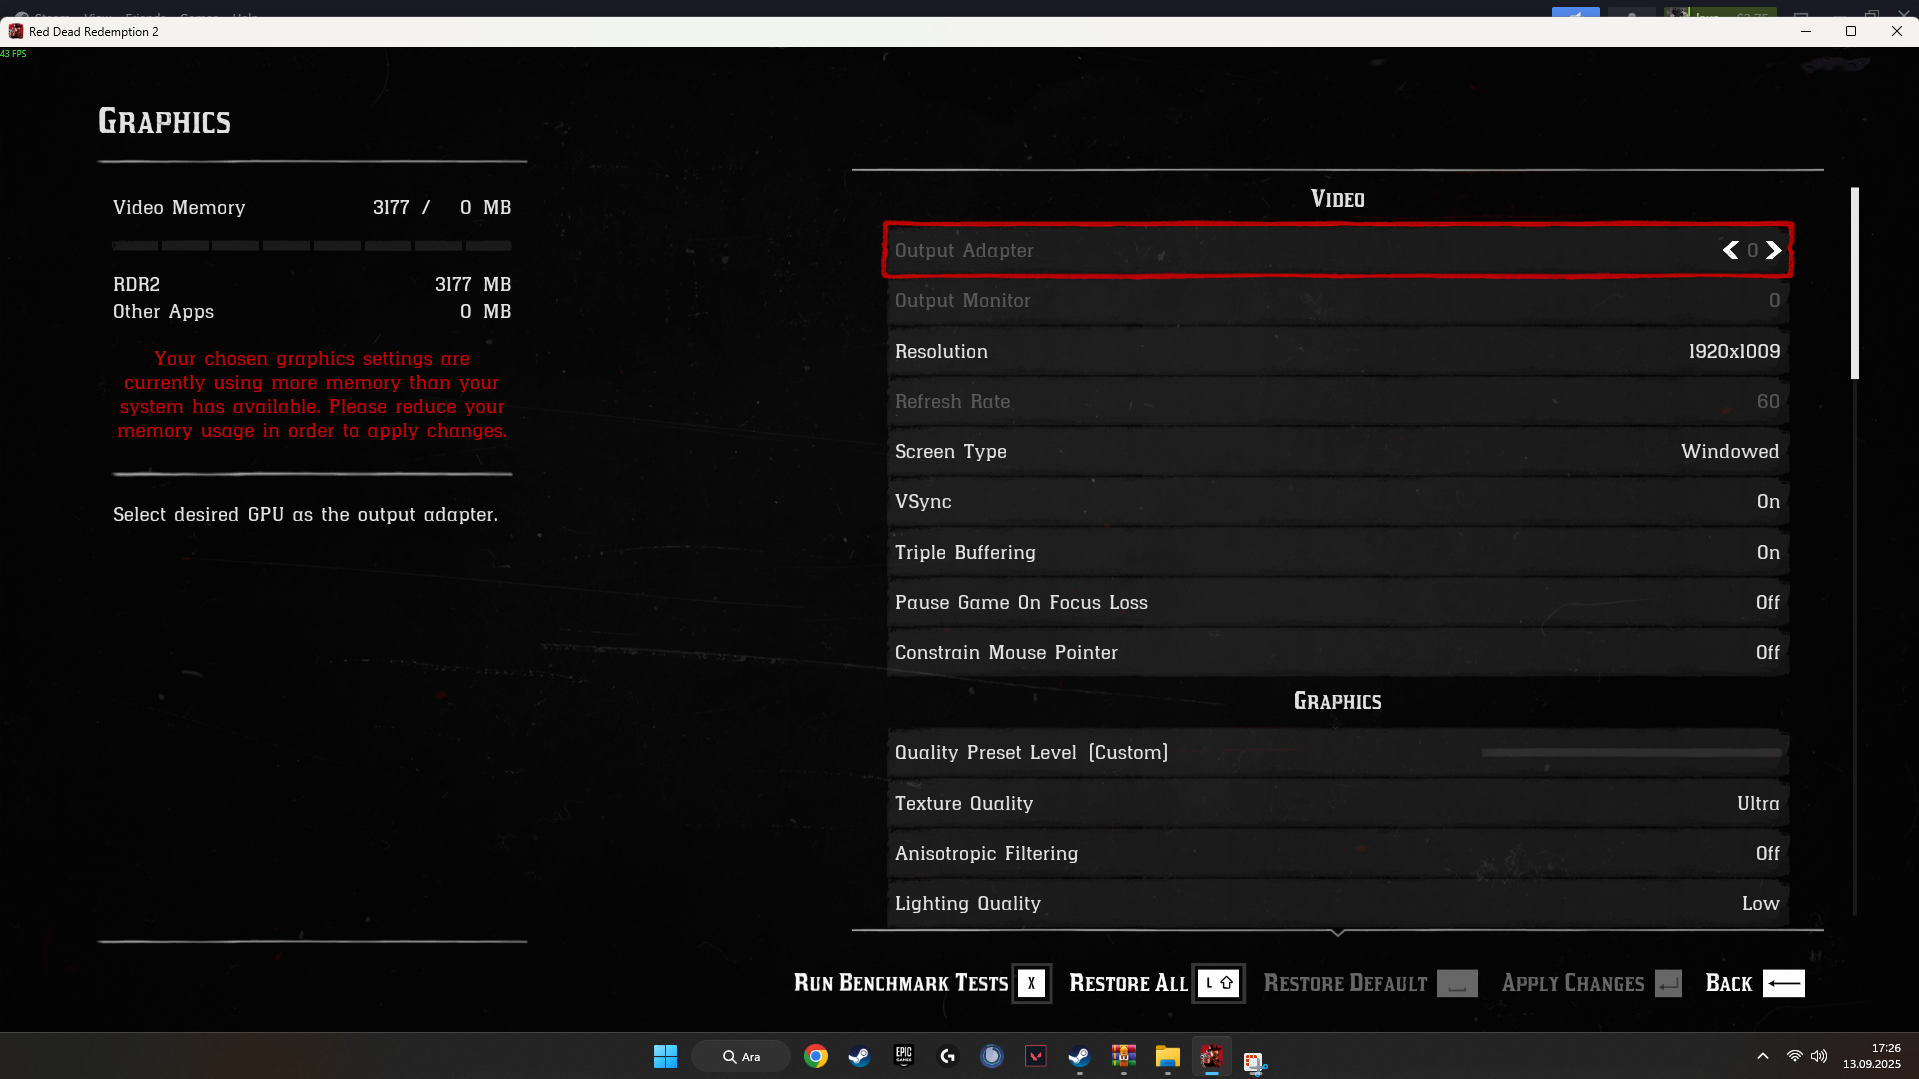Select the Output Monitor setting row

(x=1337, y=301)
